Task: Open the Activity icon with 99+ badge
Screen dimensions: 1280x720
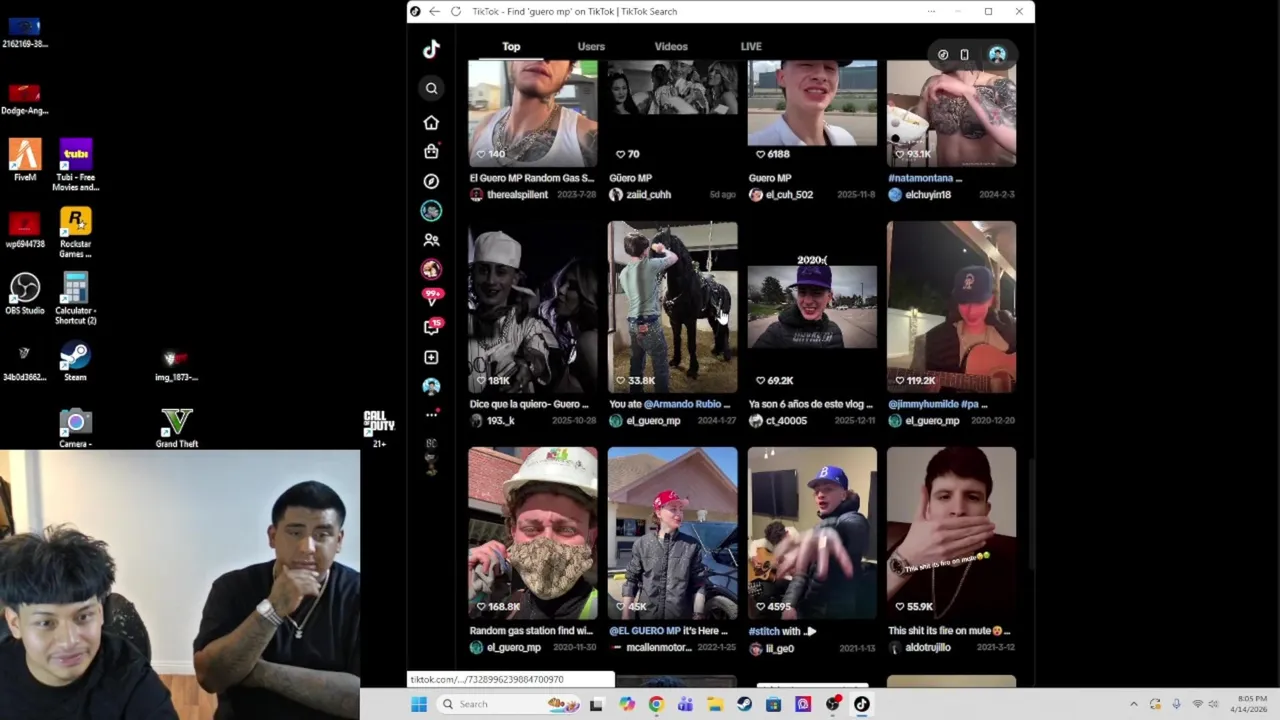Action: (431, 298)
